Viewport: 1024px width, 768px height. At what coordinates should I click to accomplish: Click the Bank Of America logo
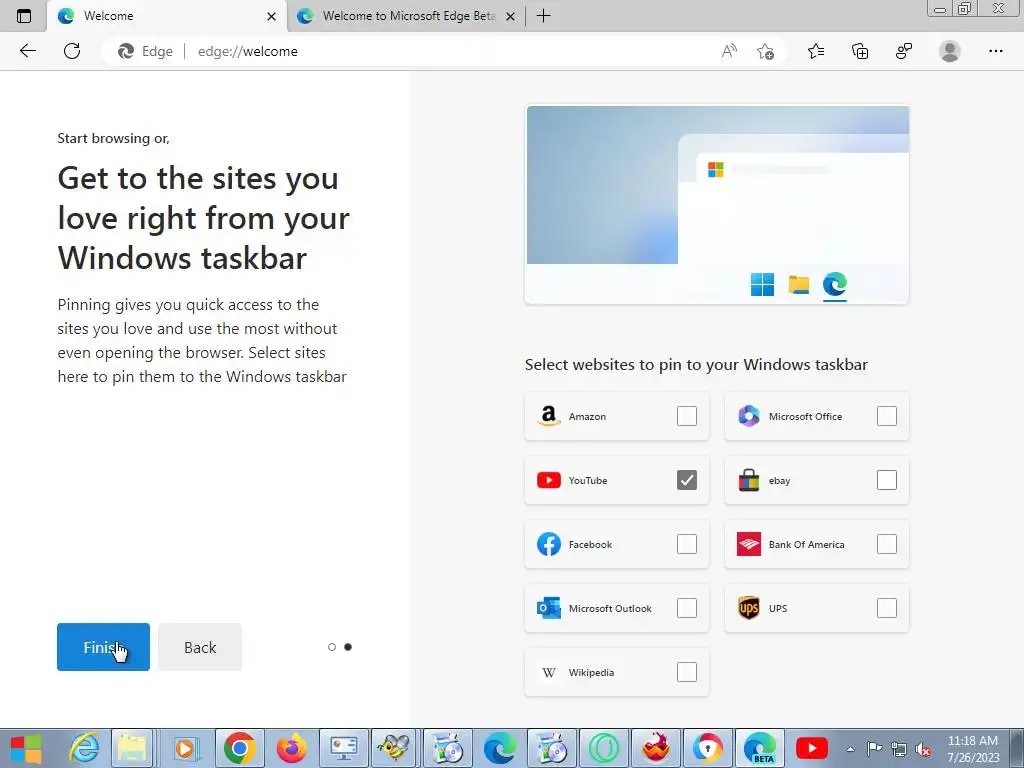[x=748, y=544]
